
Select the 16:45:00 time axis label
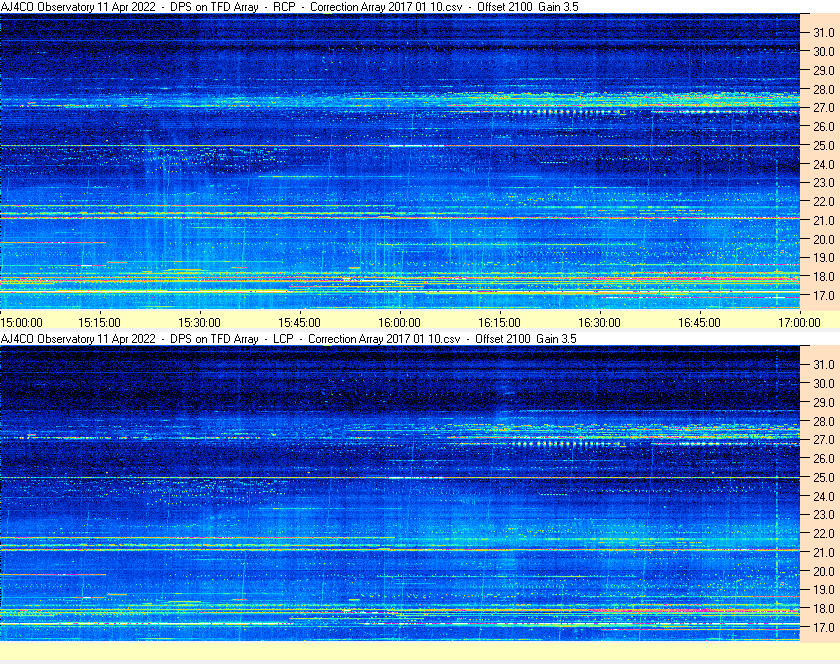point(700,323)
